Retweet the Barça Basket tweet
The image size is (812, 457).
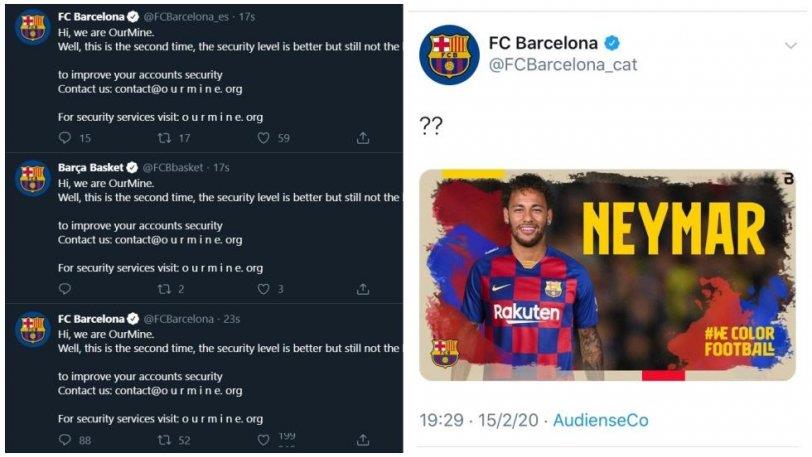(x=164, y=289)
